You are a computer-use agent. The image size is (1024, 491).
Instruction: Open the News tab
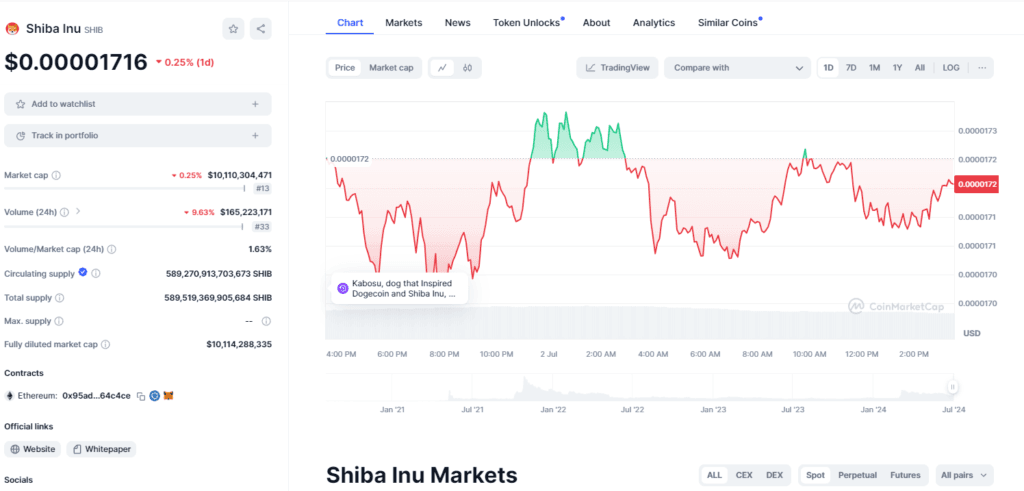click(457, 23)
